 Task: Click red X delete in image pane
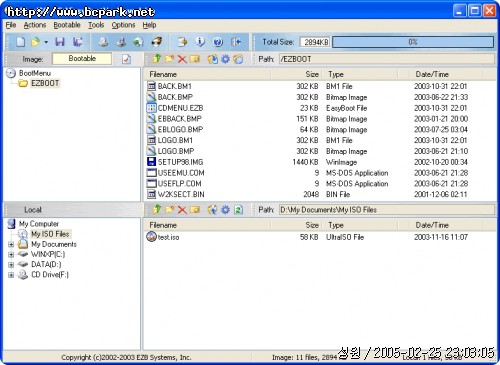pyautogui.click(x=182, y=59)
